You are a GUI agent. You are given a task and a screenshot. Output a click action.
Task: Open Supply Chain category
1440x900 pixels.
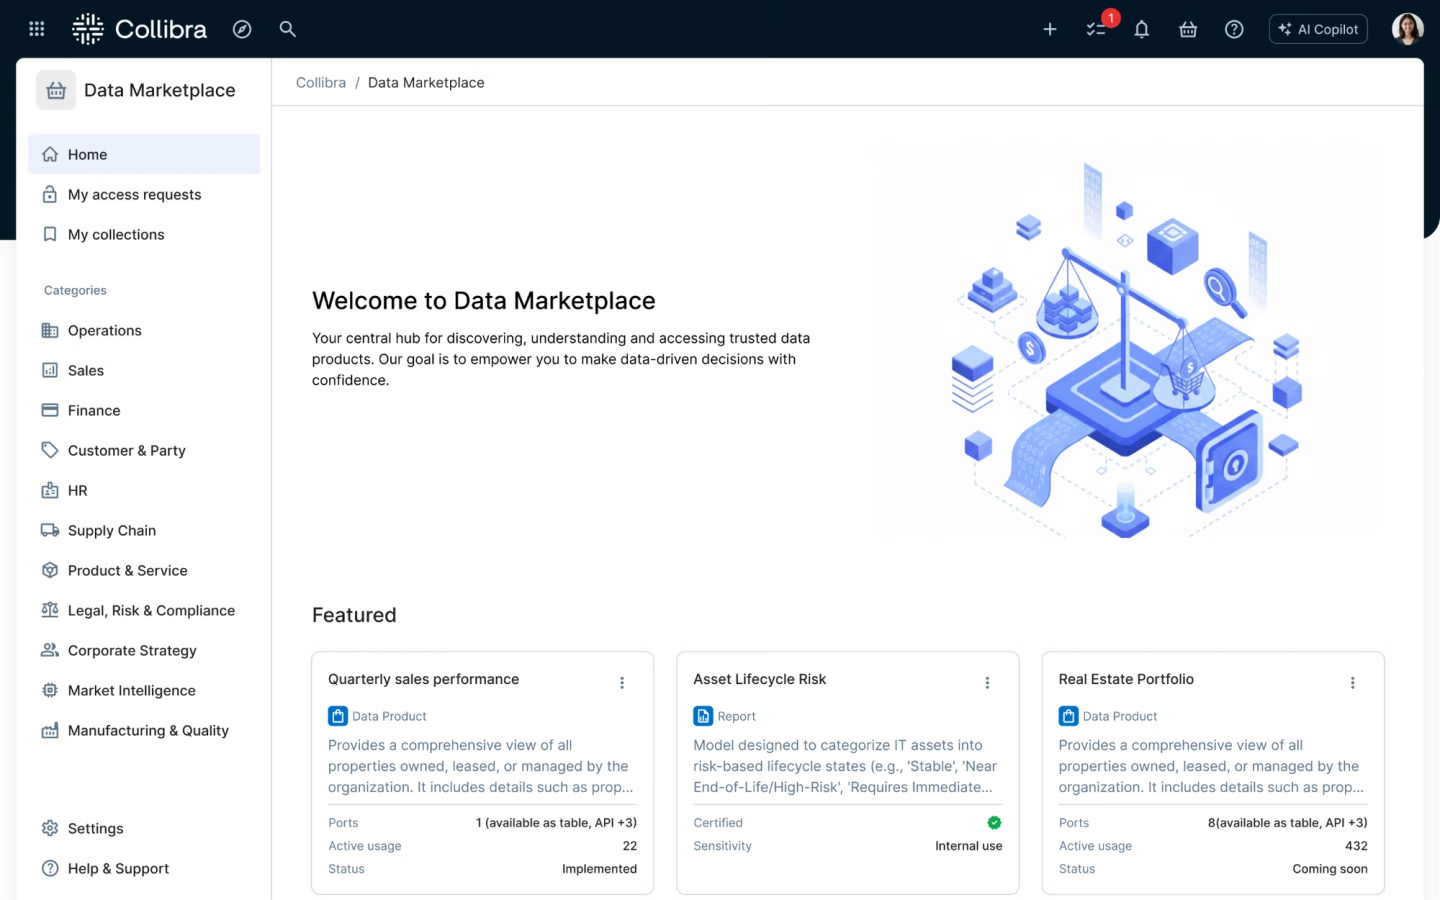click(x=111, y=530)
